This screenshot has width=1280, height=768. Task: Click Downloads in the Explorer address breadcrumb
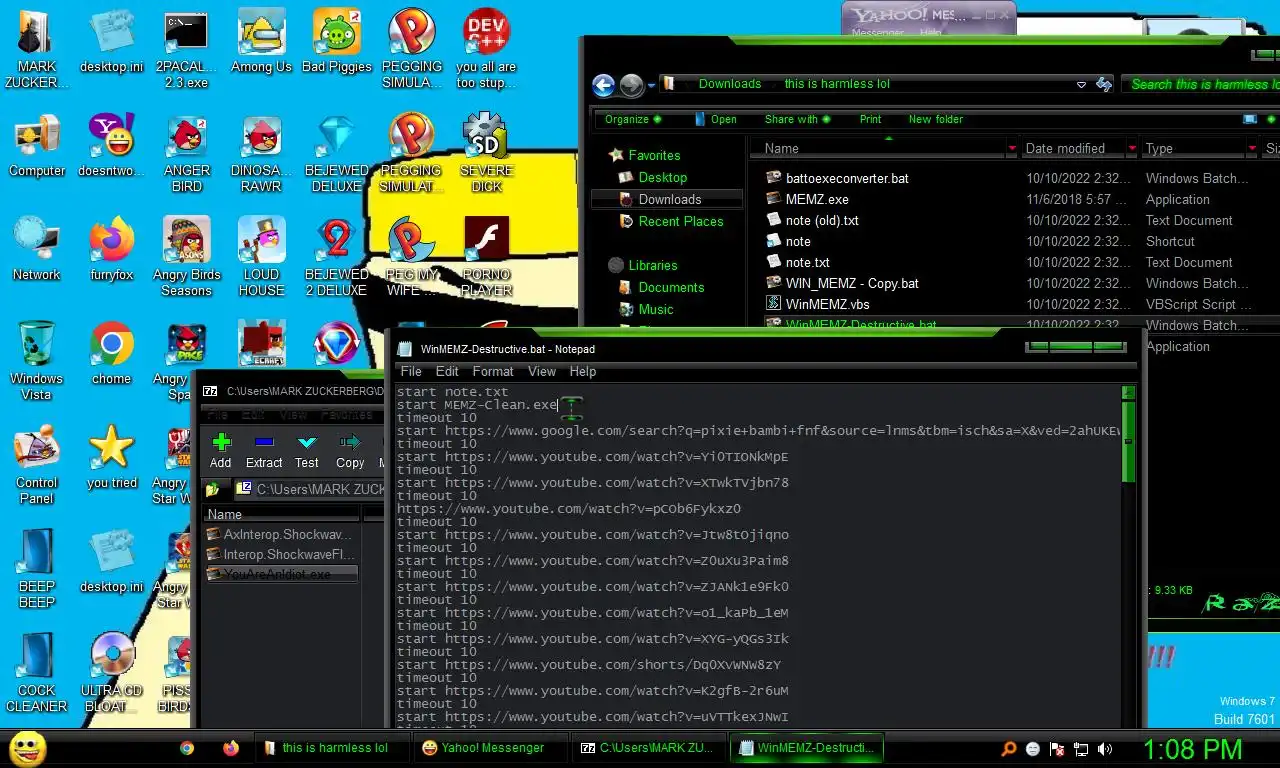coord(730,84)
